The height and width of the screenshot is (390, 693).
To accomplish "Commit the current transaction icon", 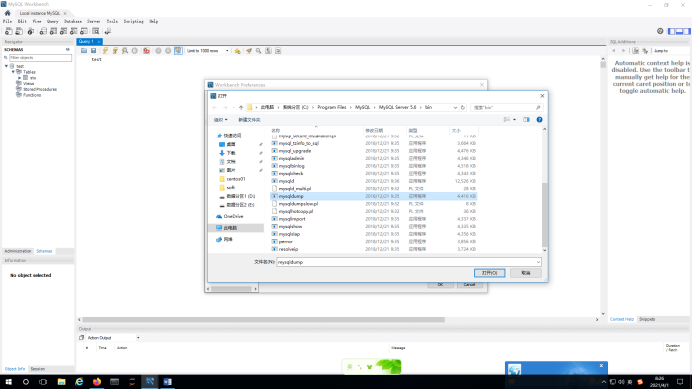I will pos(158,51).
